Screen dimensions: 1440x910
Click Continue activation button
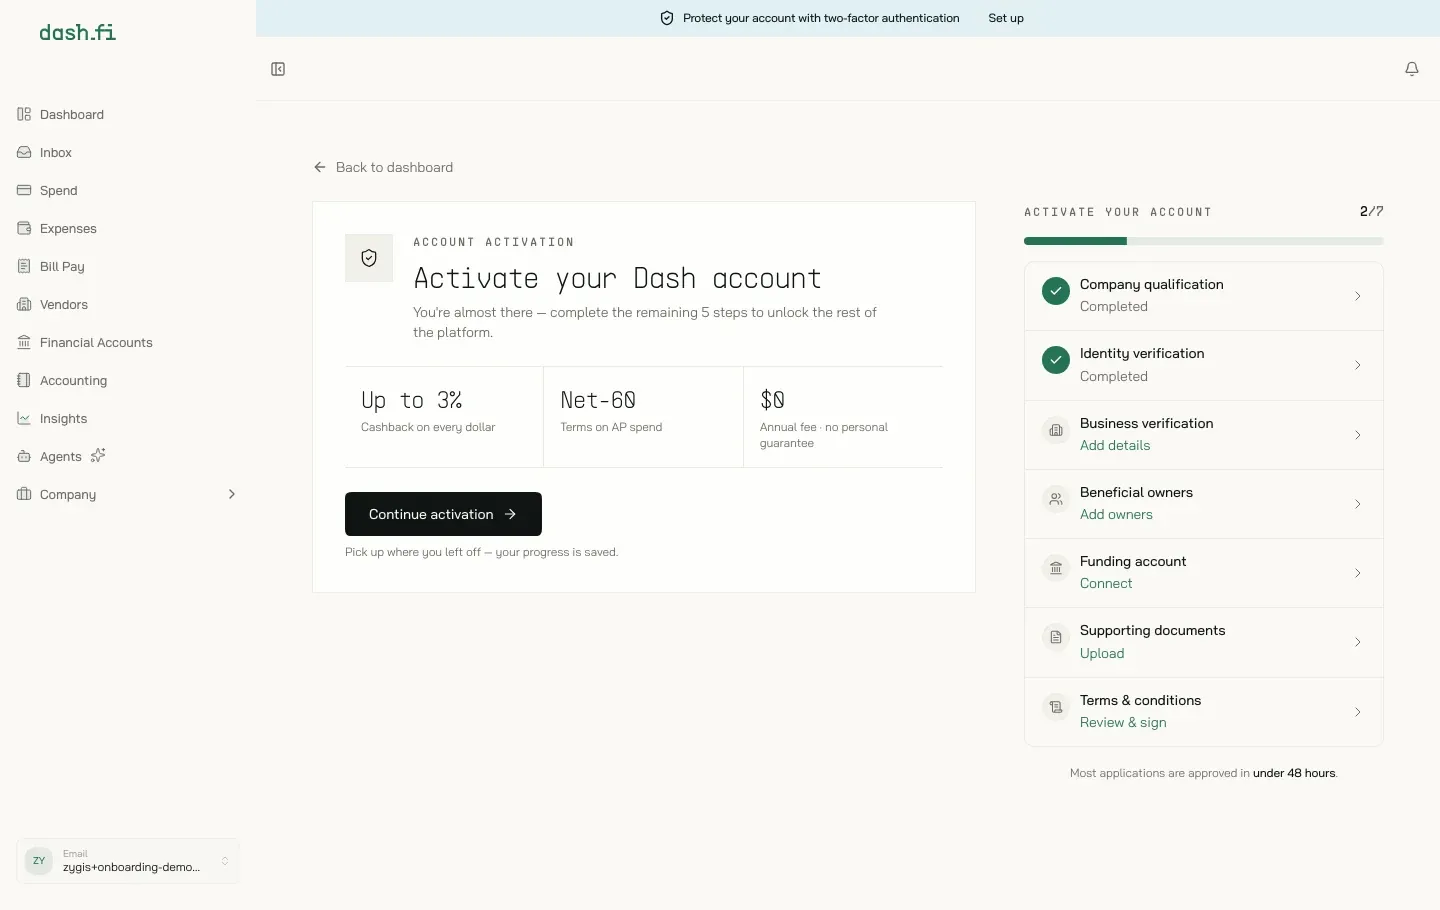443,514
